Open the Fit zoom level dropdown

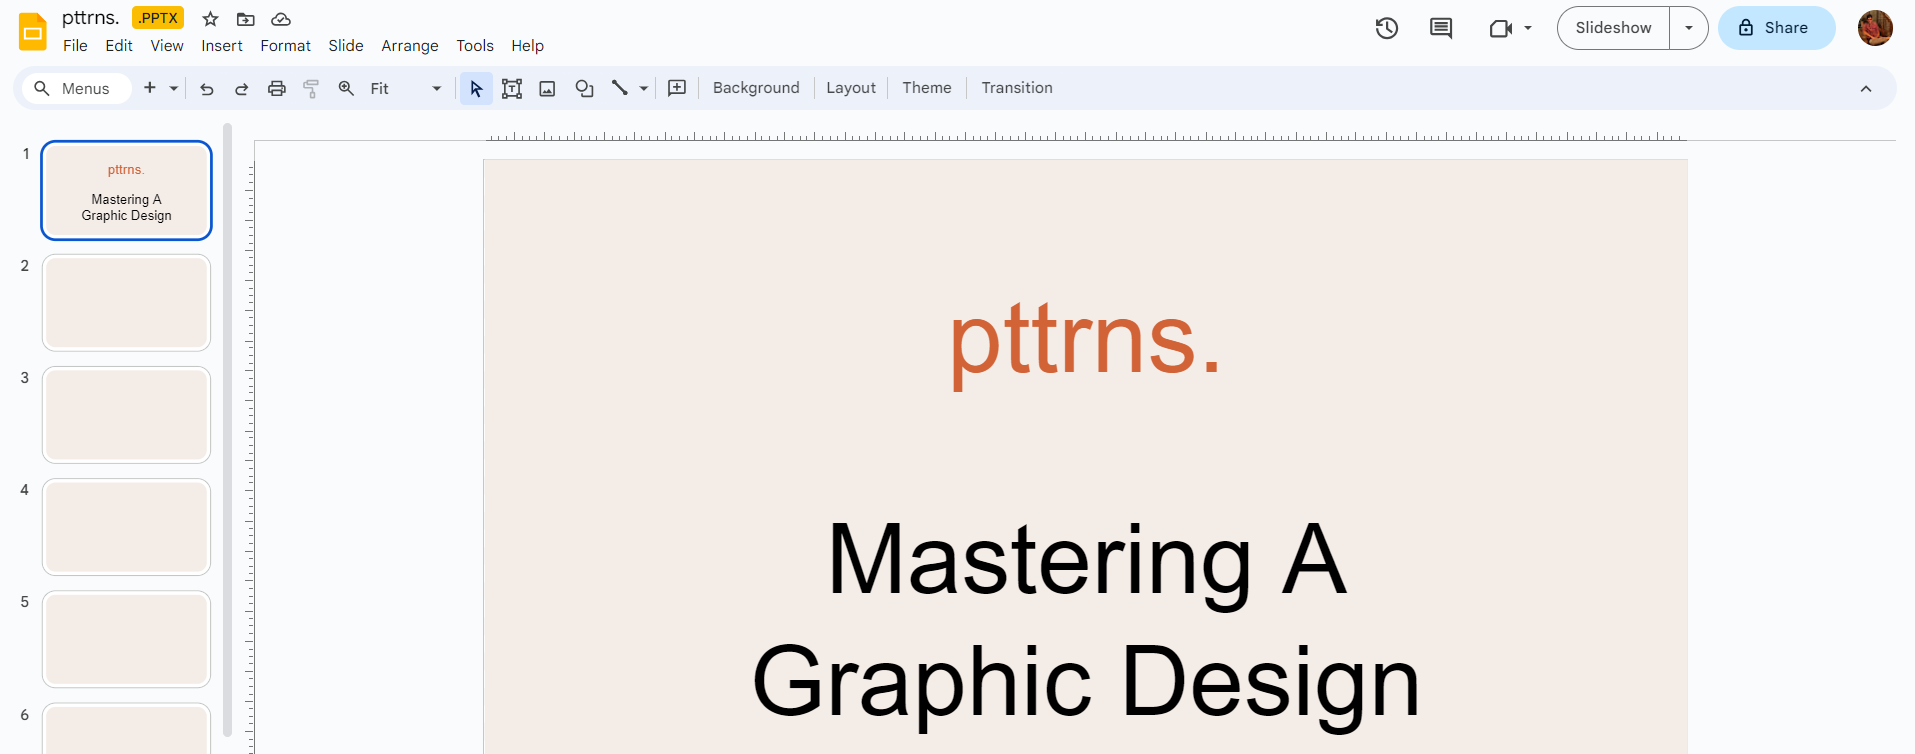pos(406,88)
